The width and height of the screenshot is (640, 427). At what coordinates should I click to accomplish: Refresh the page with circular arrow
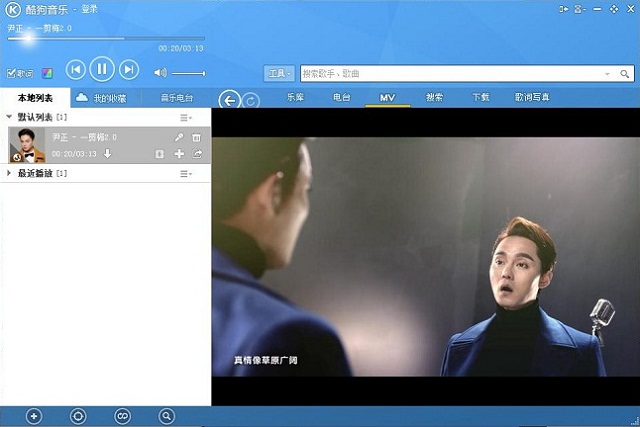251,100
